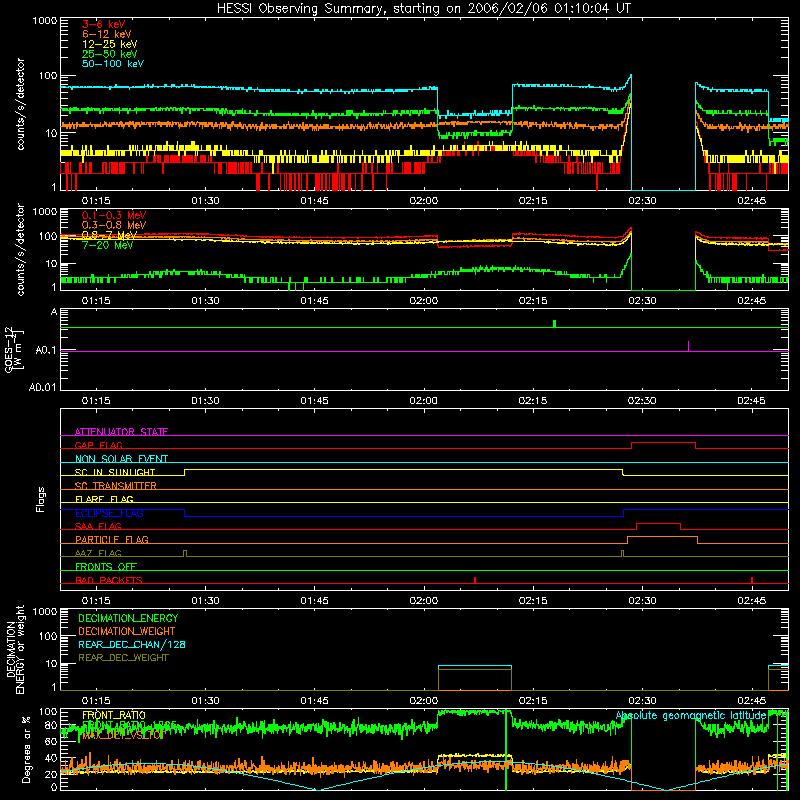This screenshot has height=800, width=800.
Task: Click the DECIMATION_ENERGY legend label
Action: [x=128, y=618]
